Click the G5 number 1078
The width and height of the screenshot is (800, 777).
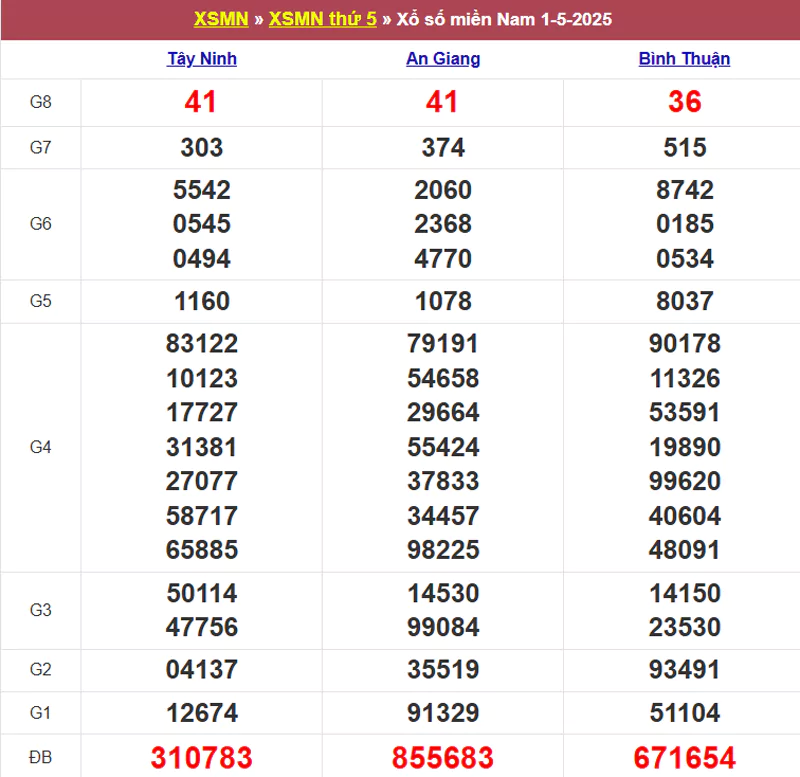[443, 301]
